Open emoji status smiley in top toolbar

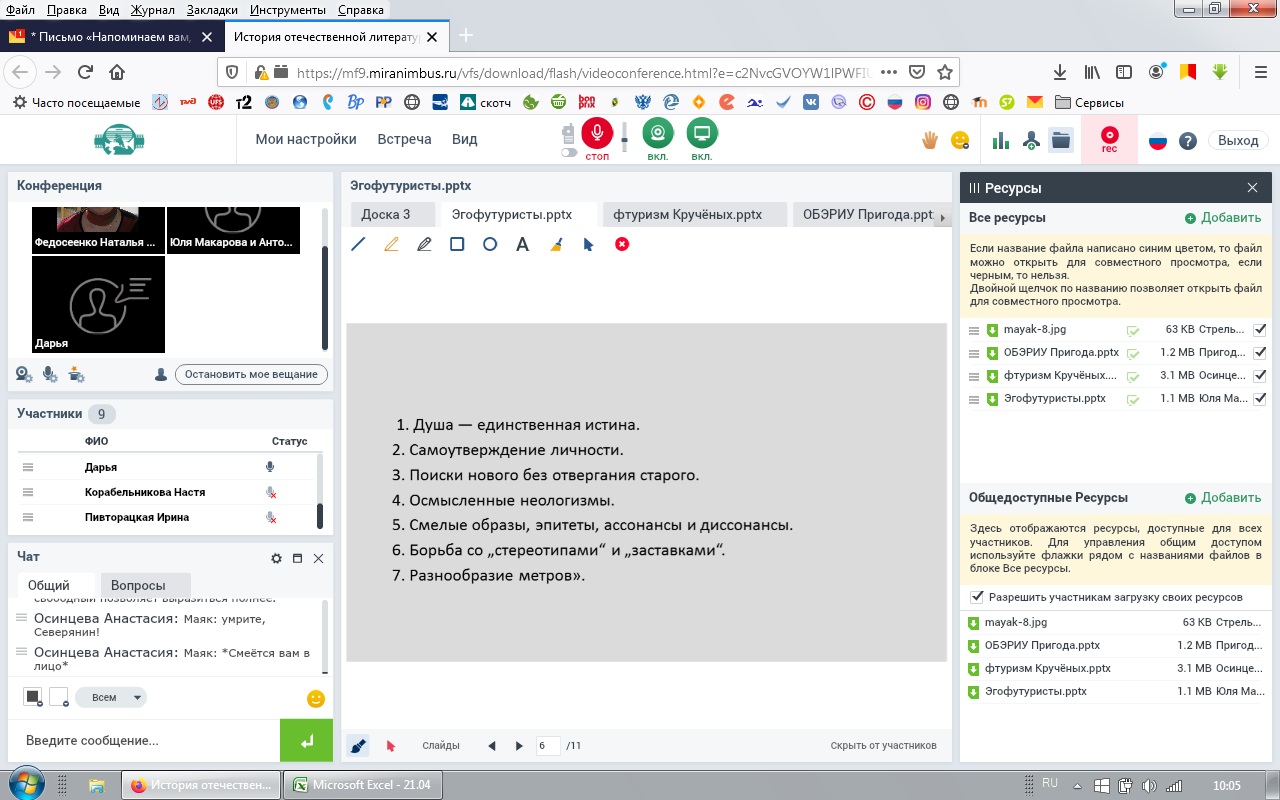(960, 140)
